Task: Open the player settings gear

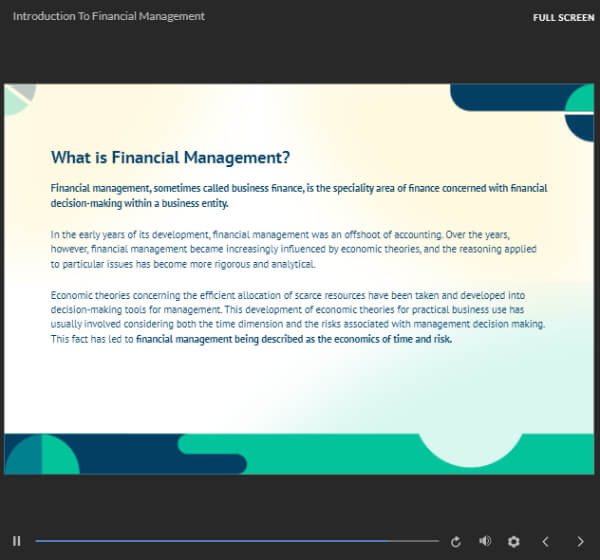Action: coord(514,541)
